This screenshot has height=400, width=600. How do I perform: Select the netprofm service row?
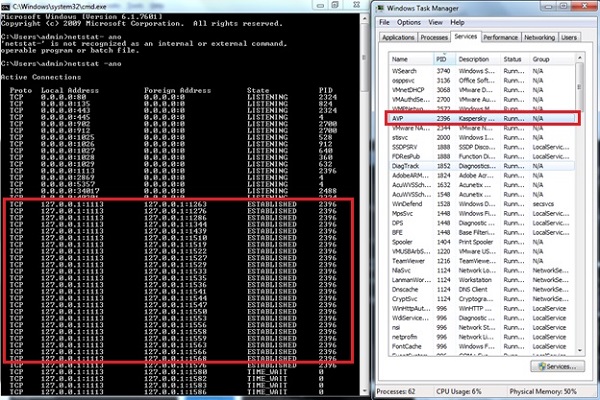point(482,337)
